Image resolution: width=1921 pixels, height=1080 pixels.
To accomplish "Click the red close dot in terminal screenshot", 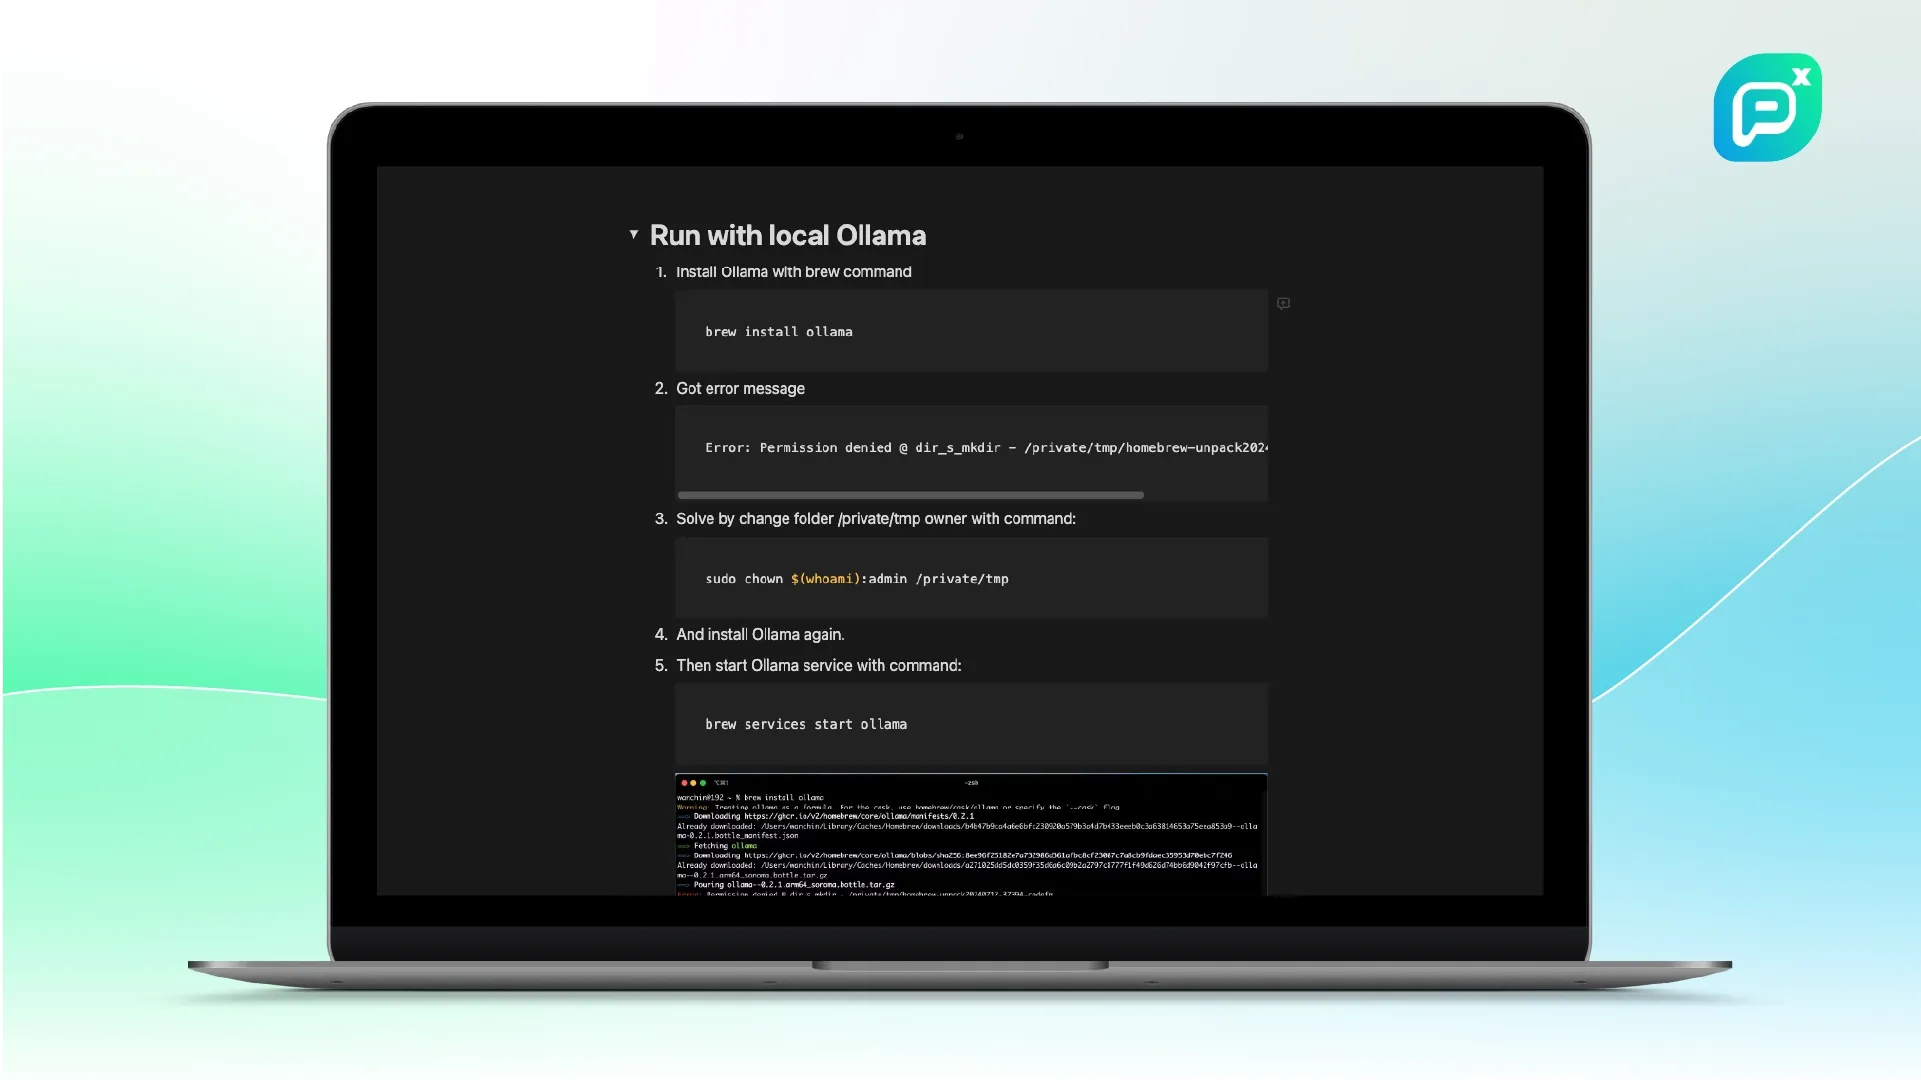I will [x=684, y=783].
